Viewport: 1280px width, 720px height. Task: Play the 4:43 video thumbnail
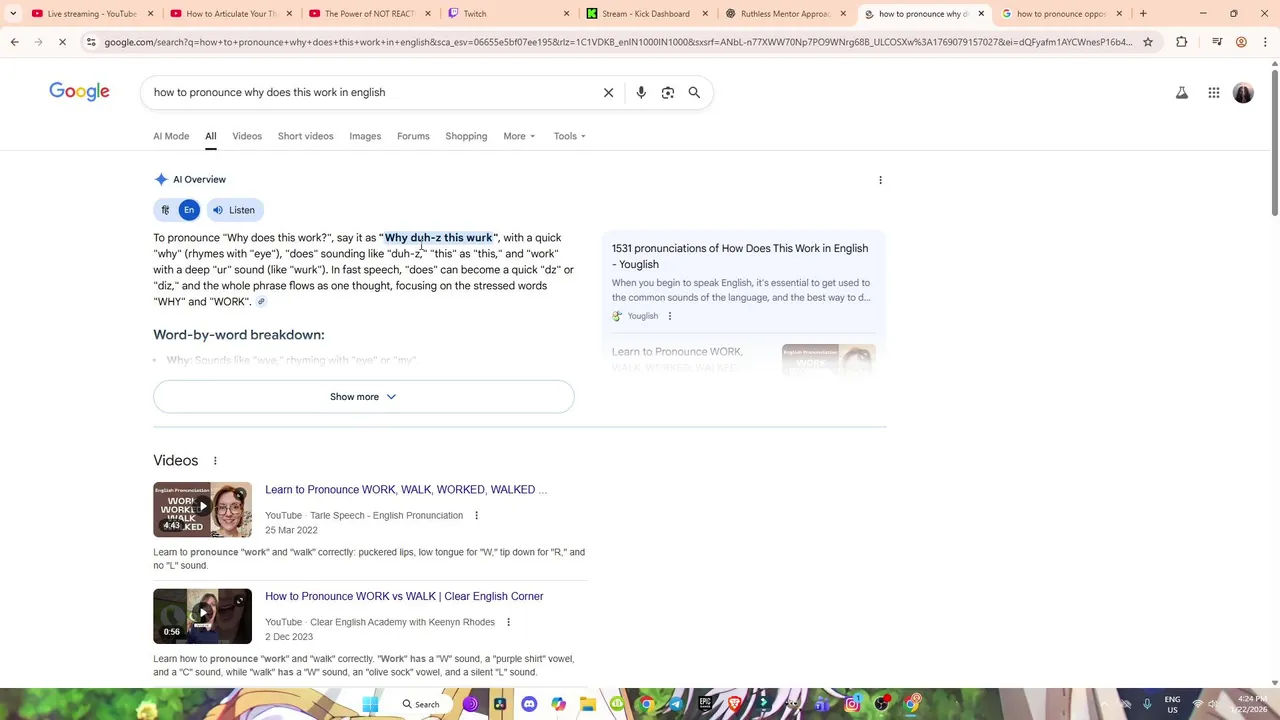[202, 510]
